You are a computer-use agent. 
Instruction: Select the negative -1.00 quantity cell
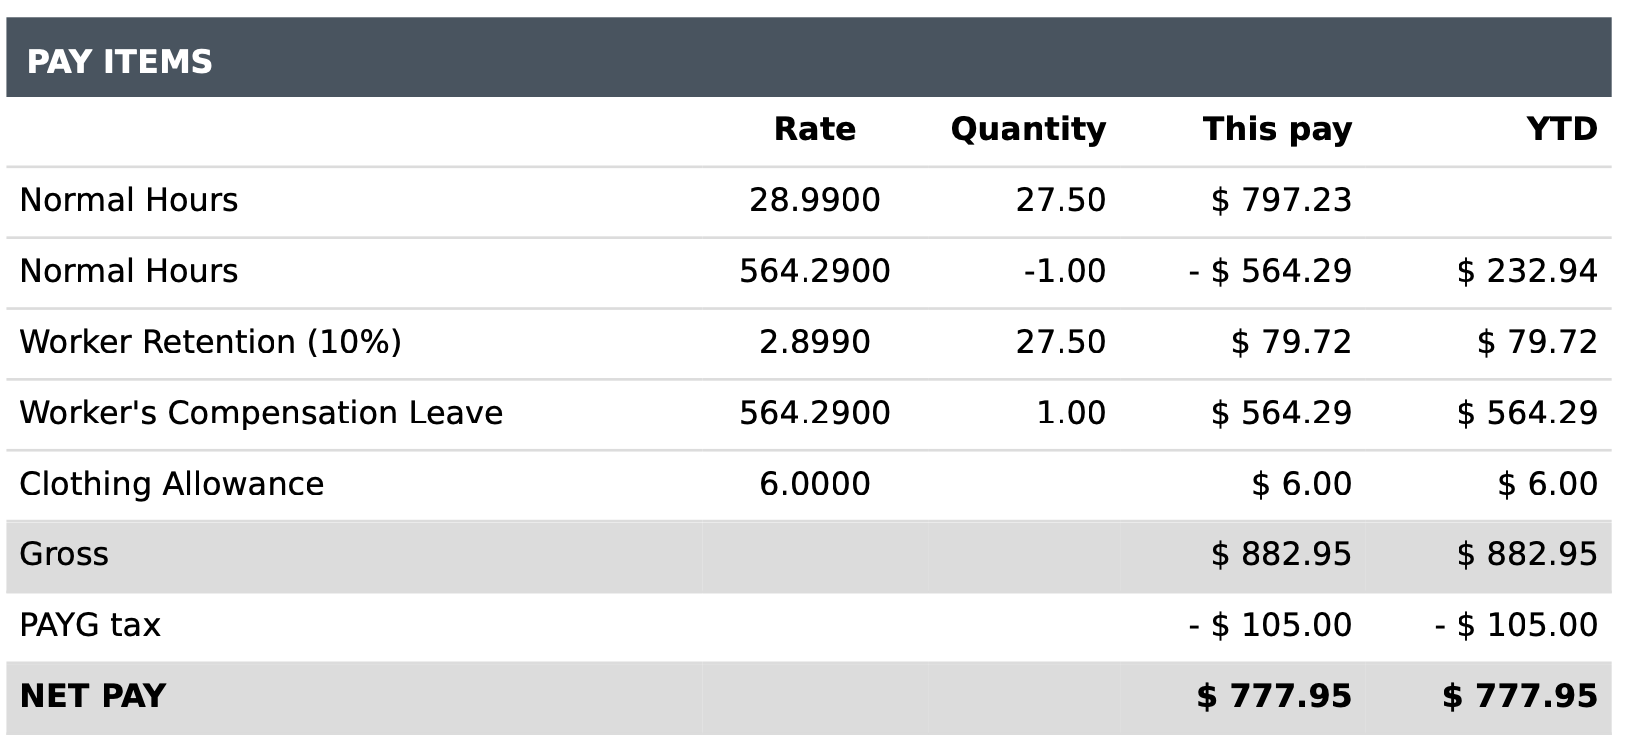(1064, 271)
